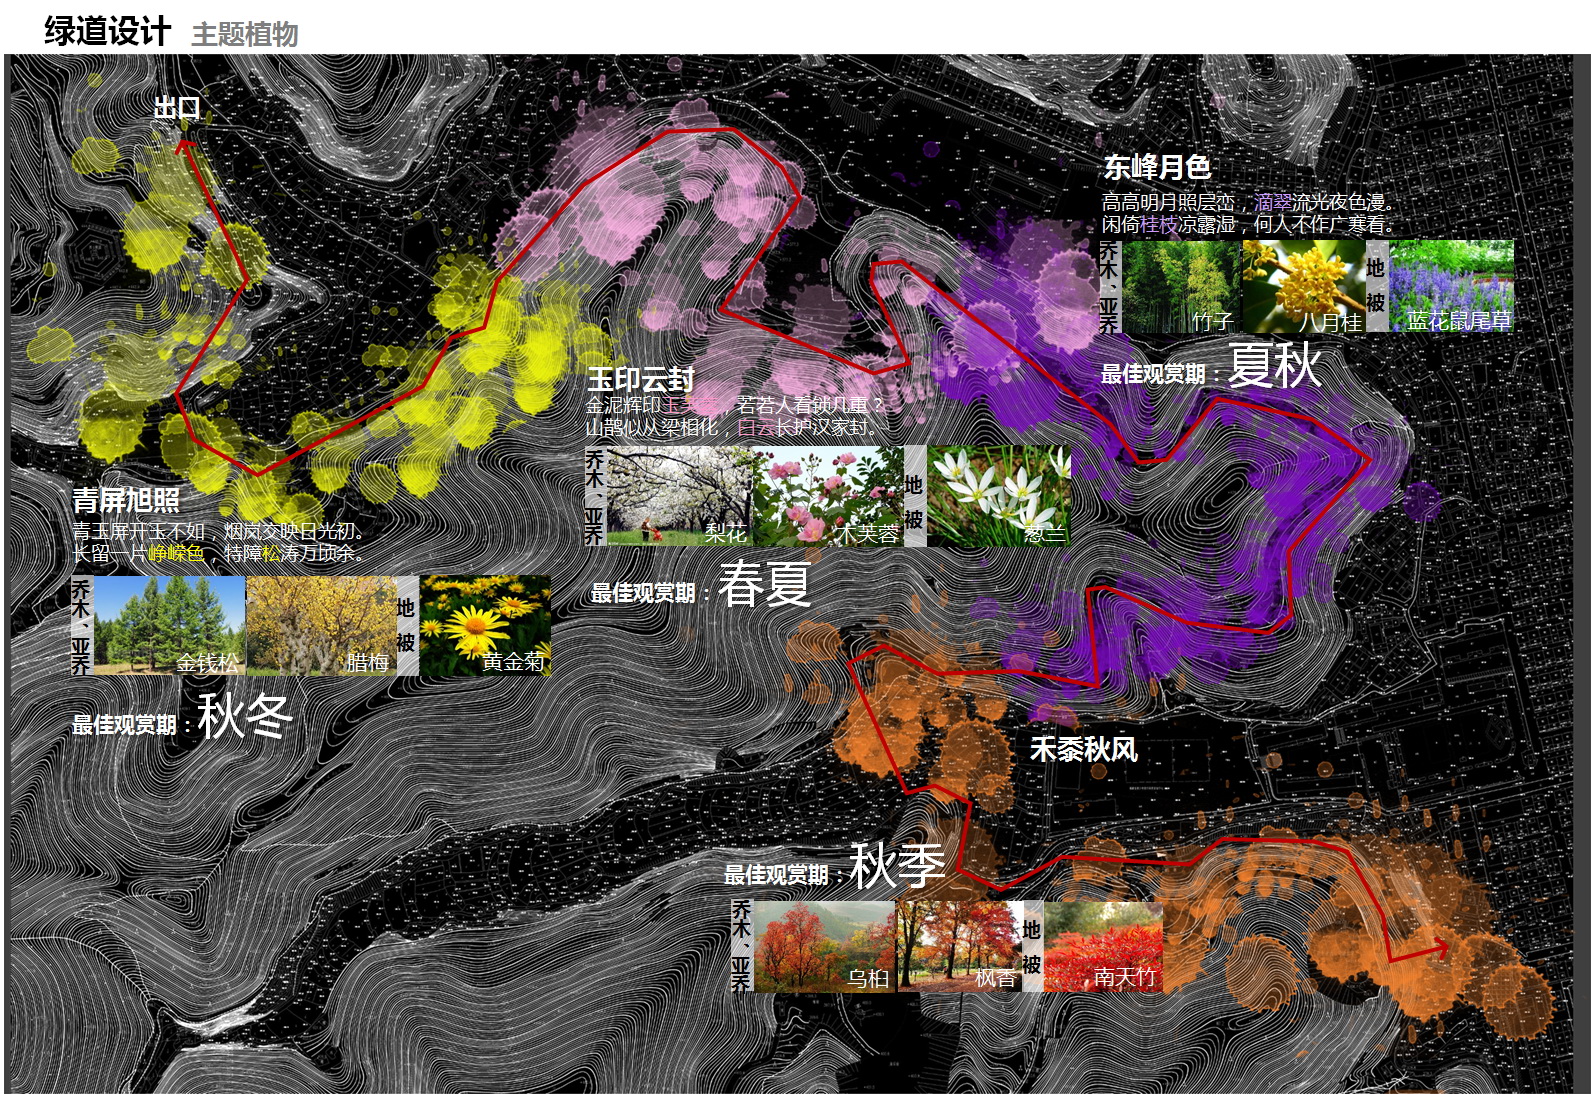
Task: Select the 玉印云封 heading
Action: tap(641, 379)
